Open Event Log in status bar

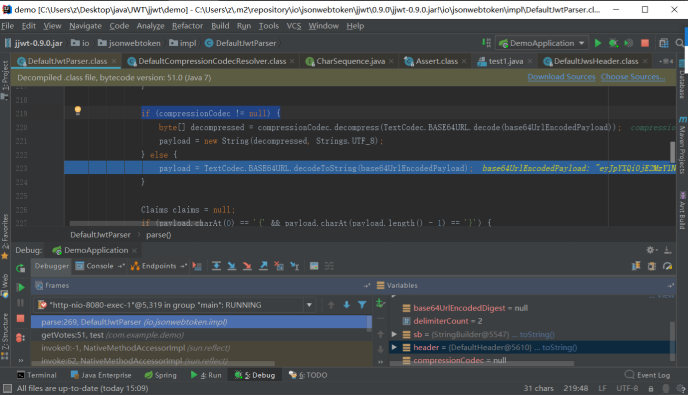point(648,375)
